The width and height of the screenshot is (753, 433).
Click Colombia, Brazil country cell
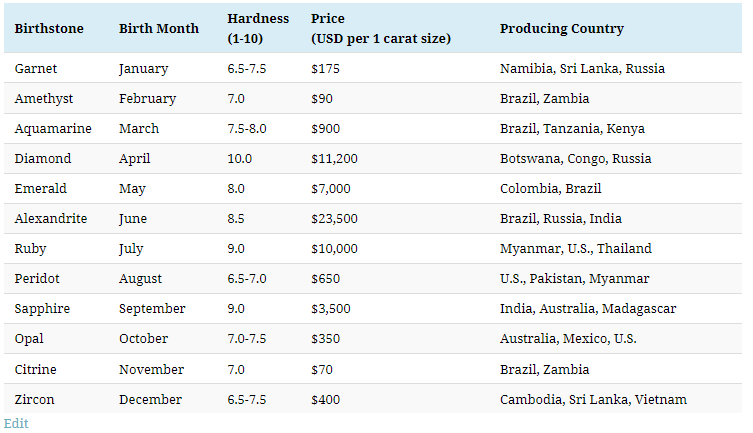pos(550,189)
